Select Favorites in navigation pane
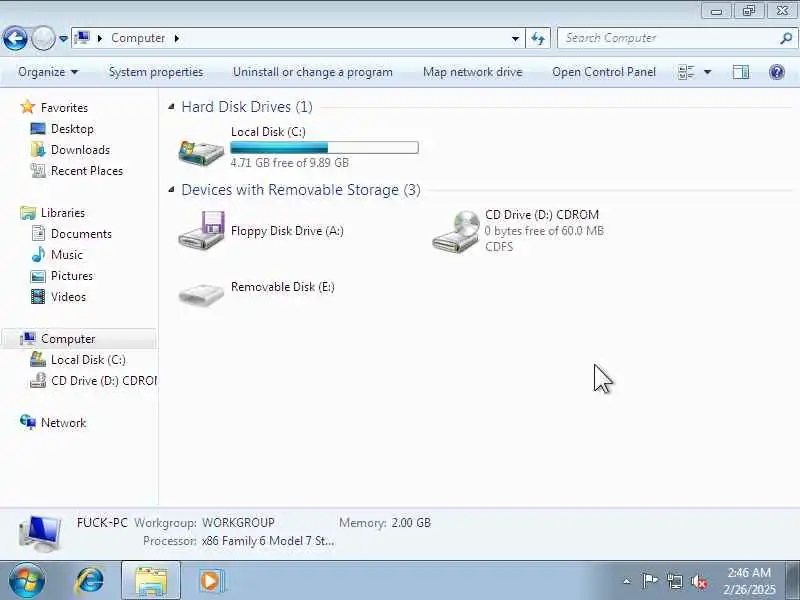 (64, 108)
